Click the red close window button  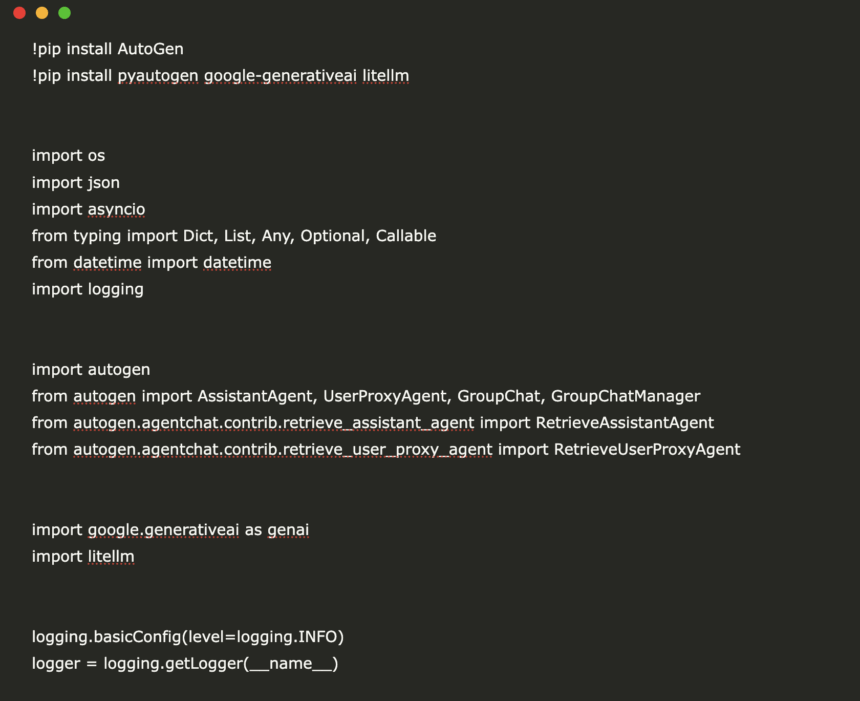click(19, 13)
